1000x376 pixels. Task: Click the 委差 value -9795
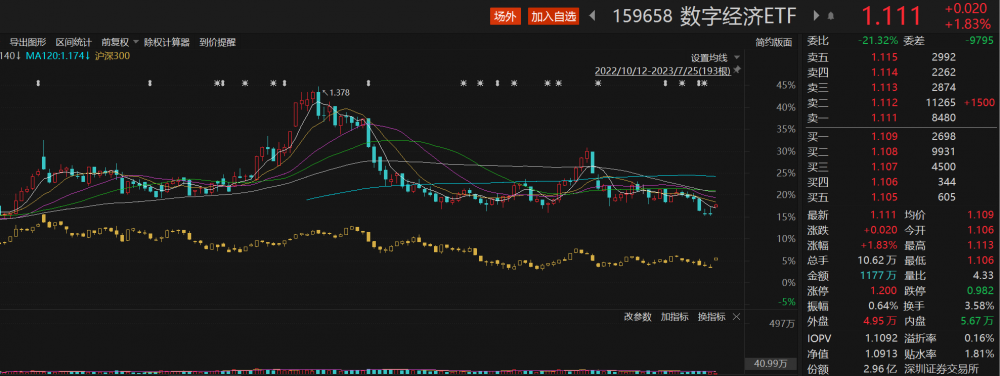pos(980,41)
